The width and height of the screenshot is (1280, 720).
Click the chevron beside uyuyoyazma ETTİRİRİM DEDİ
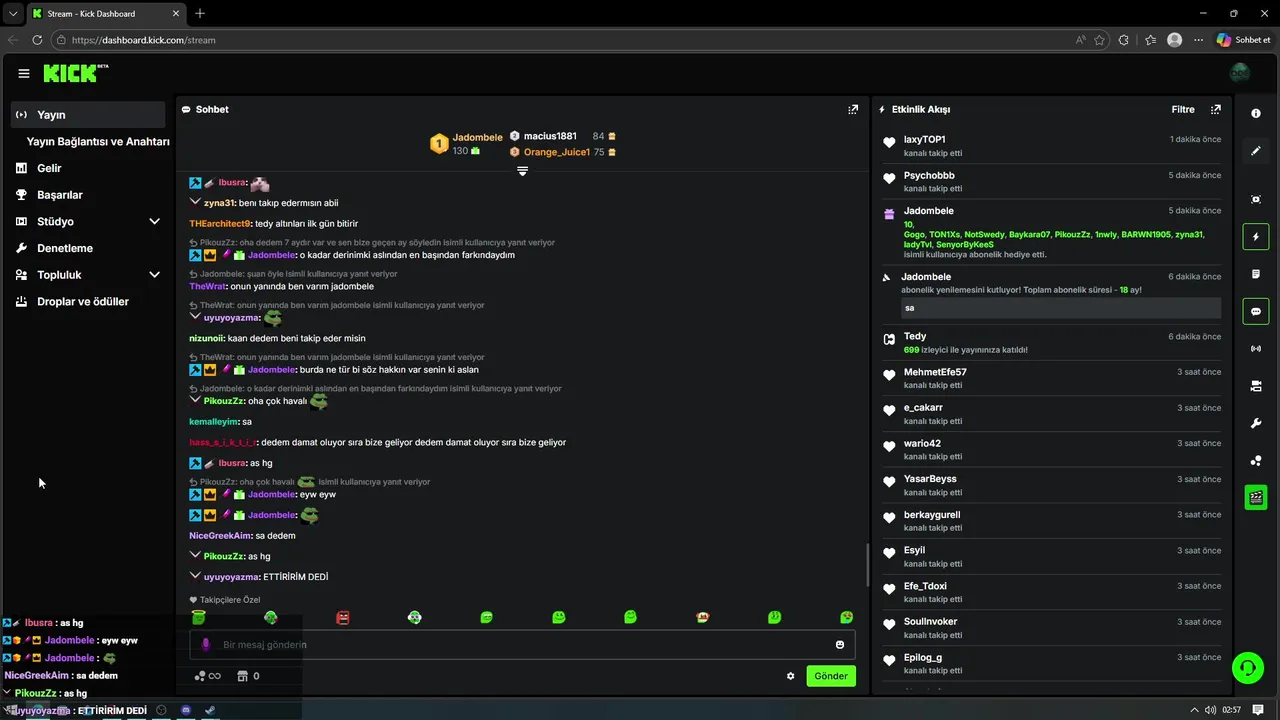point(195,576)
